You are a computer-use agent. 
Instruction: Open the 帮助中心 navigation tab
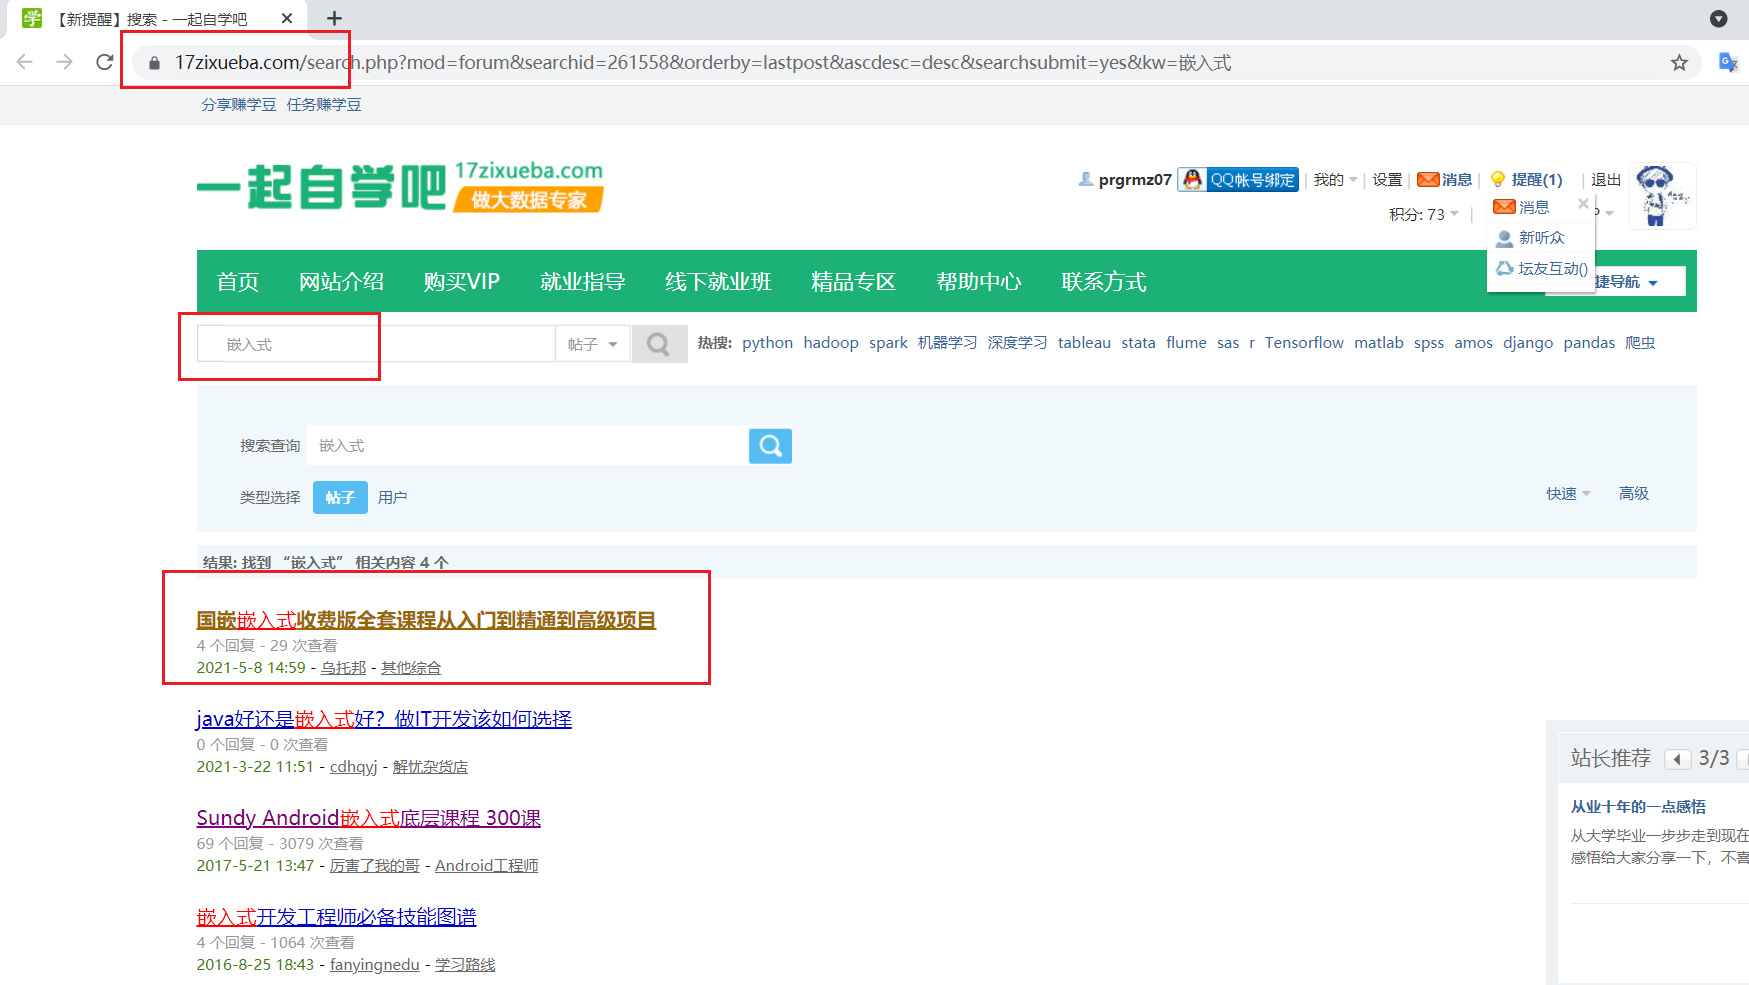978,282
